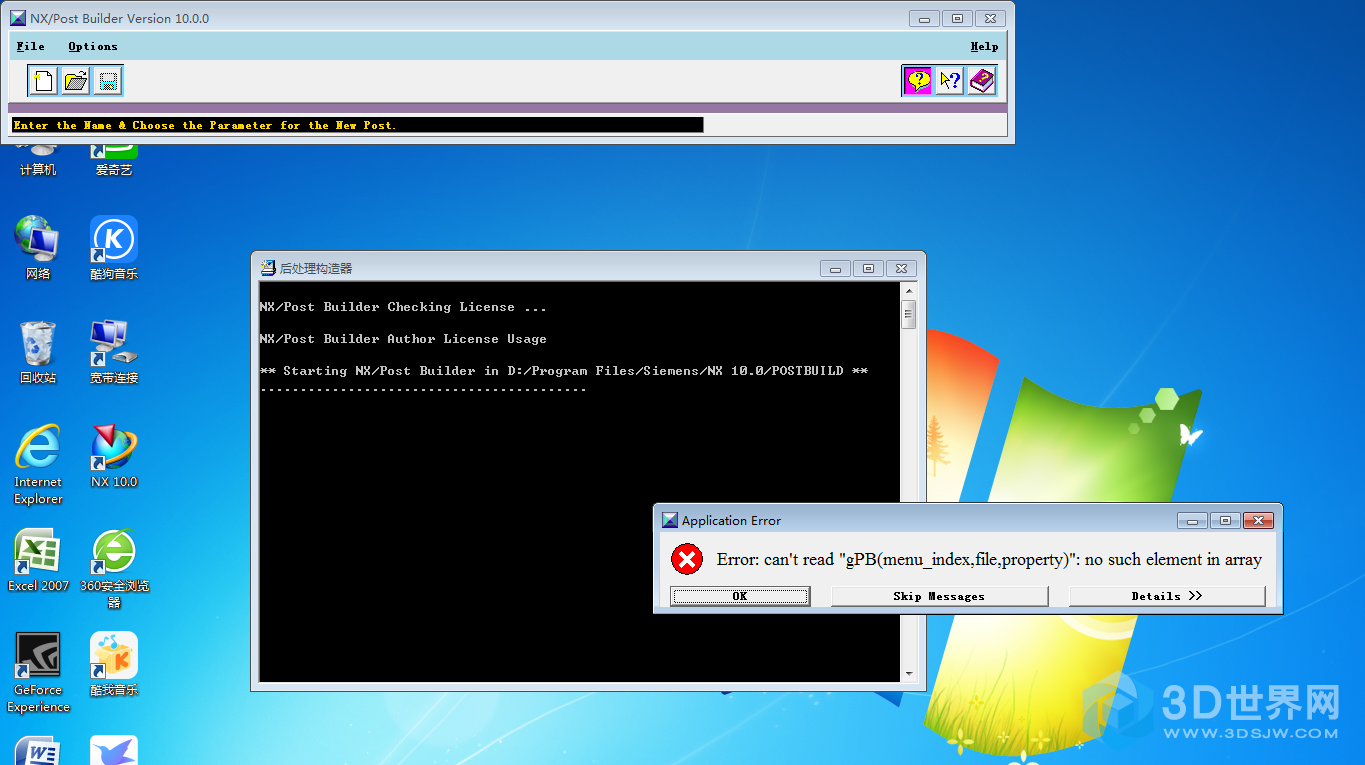
Task: Select the 计算机 computer desktop icon
Action: (38, 160)
